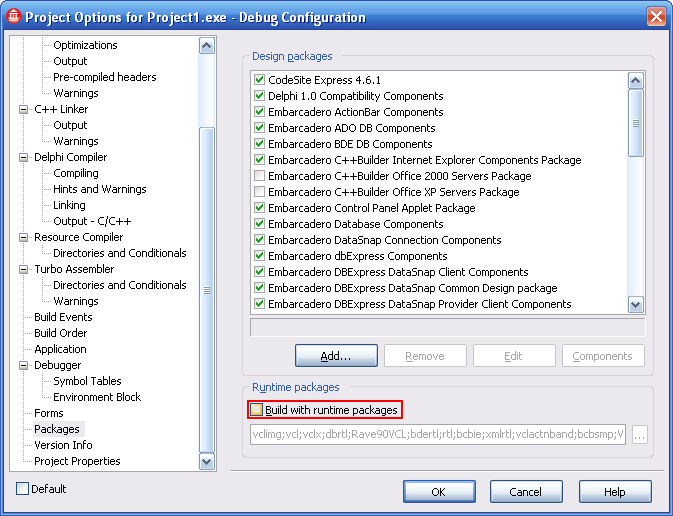Click the Add... button
Screen dimensions: 673x516
point(336,356)
